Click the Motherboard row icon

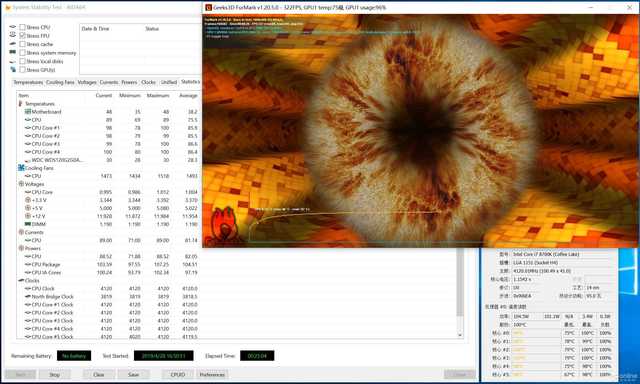(x=28, y=111)
